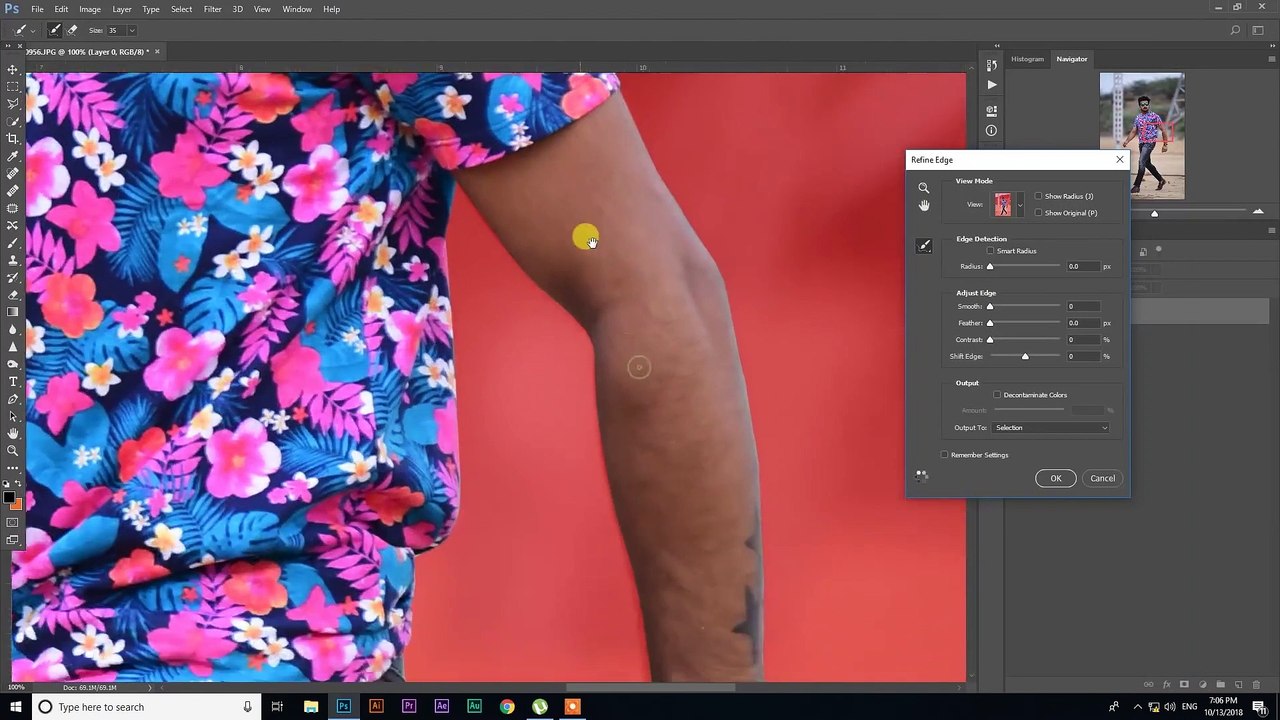Click the Hand tool in Refine Edge dialog
1280x720 pixels.
924,206
